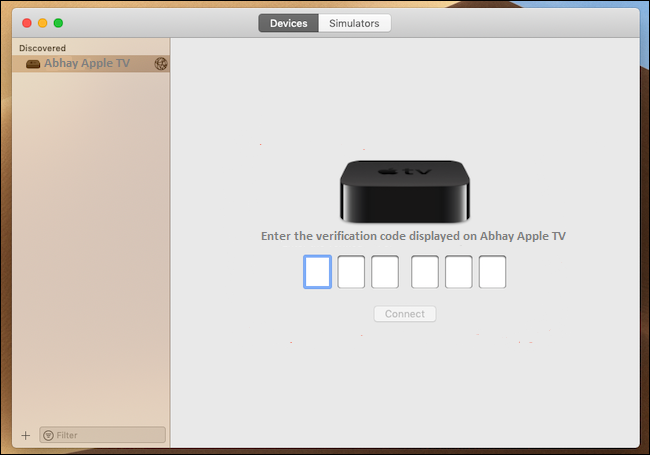Close the window with red button
The image size is (650, 455).
pyautogui.click(x=27, y=23)
